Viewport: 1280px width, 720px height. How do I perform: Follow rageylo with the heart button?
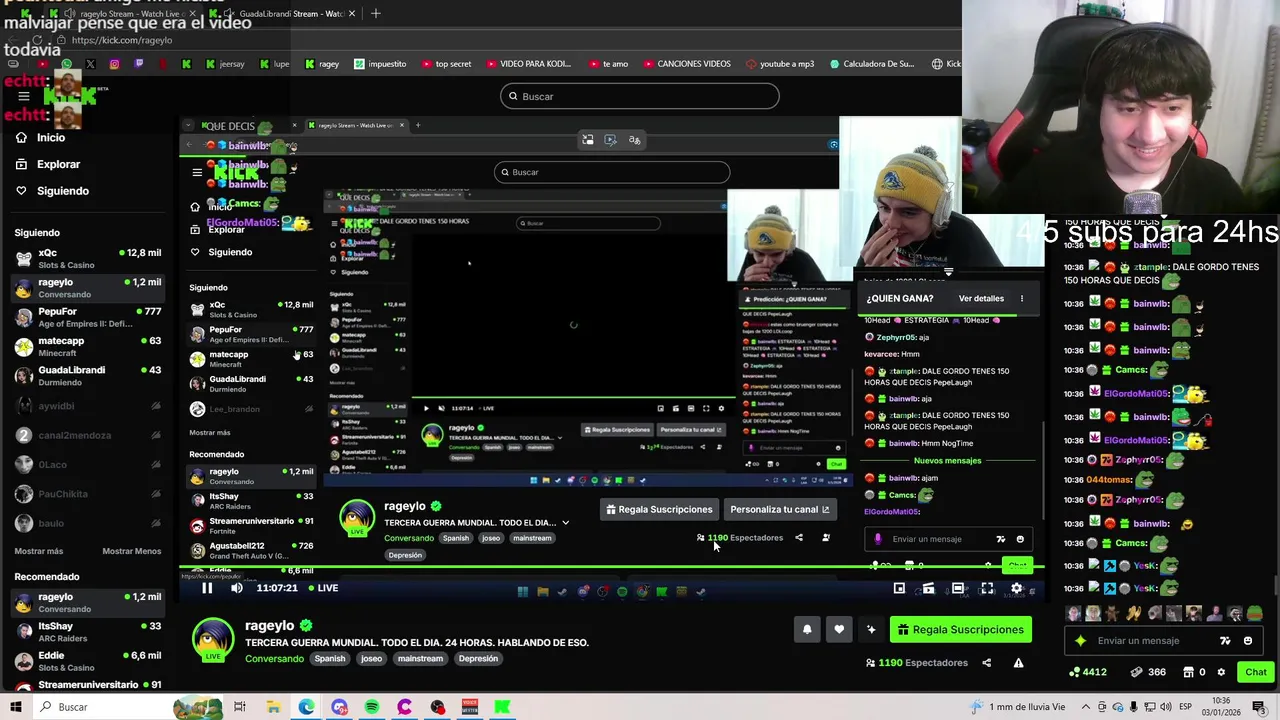(839, 629)
